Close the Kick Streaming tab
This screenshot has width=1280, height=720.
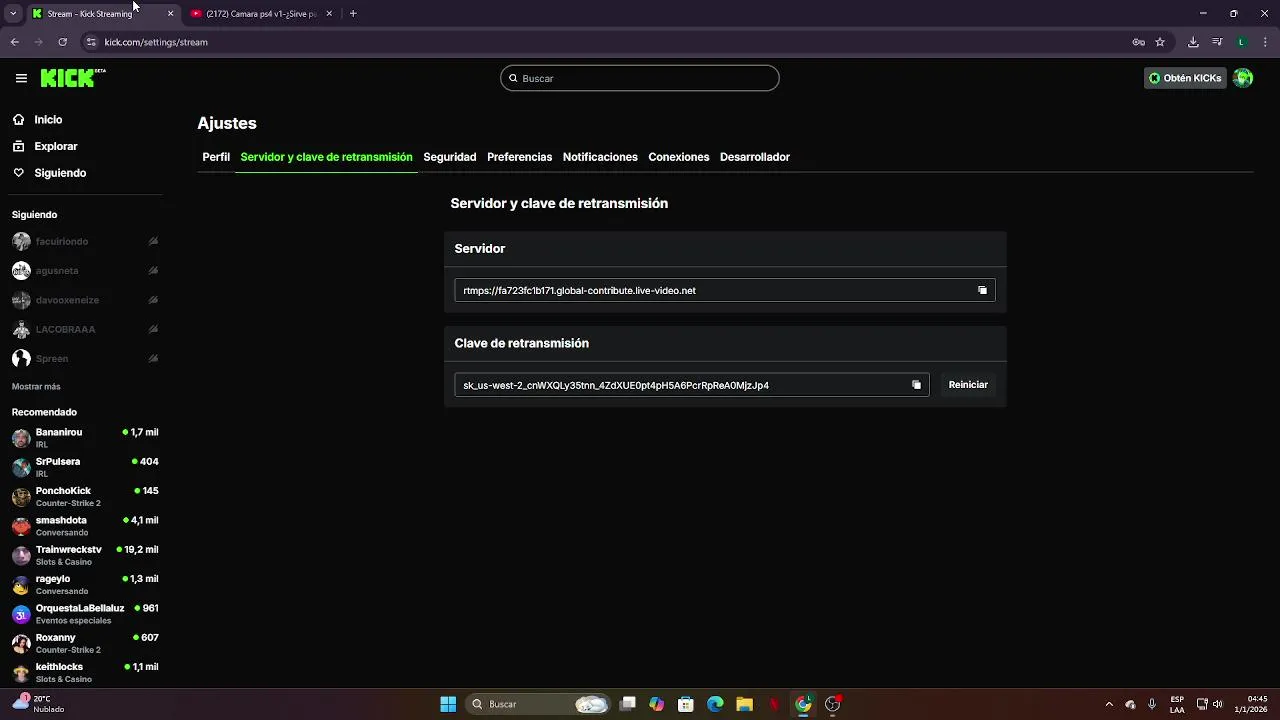click(x=170, y=13)
